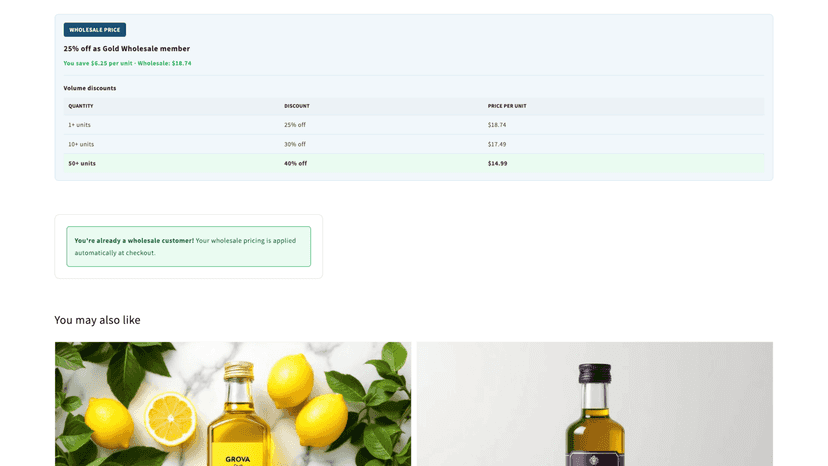Image resolution: width=828 pixels, height=466 pixels.
Task: Click the 'Volume discounts' label
Action: (90, 88)
